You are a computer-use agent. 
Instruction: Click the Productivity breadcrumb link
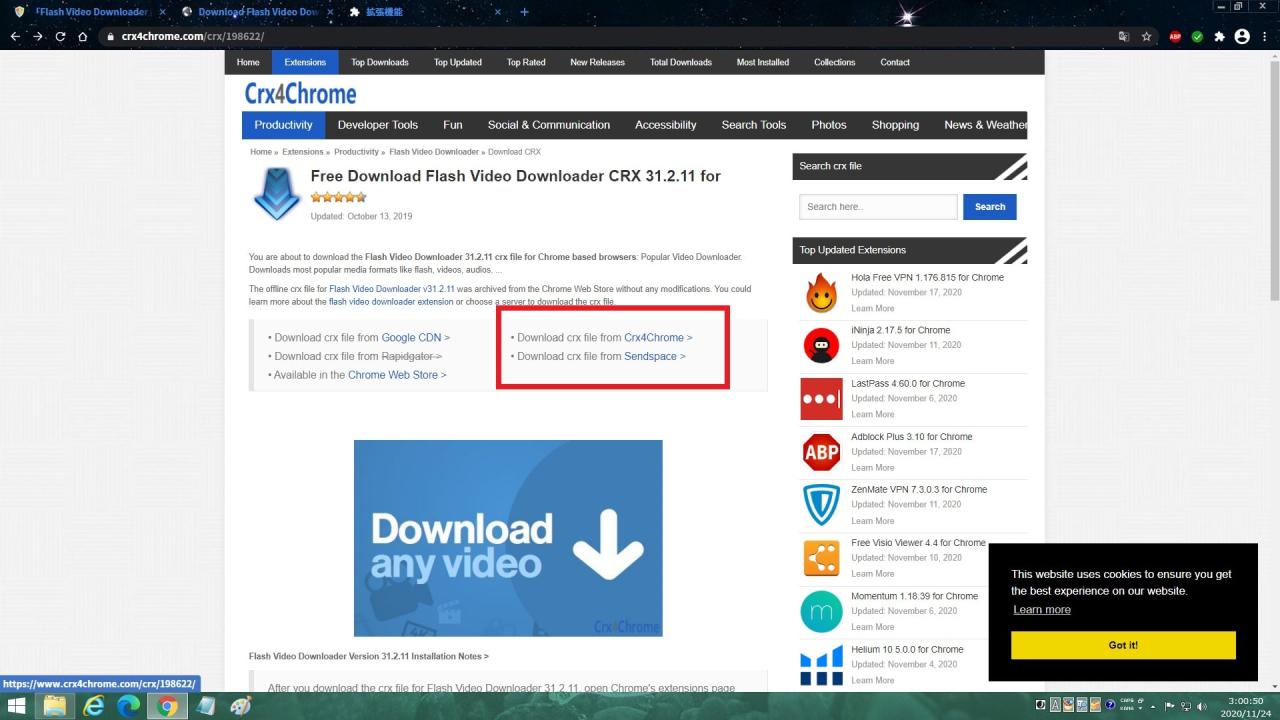(x=356, y=152)
